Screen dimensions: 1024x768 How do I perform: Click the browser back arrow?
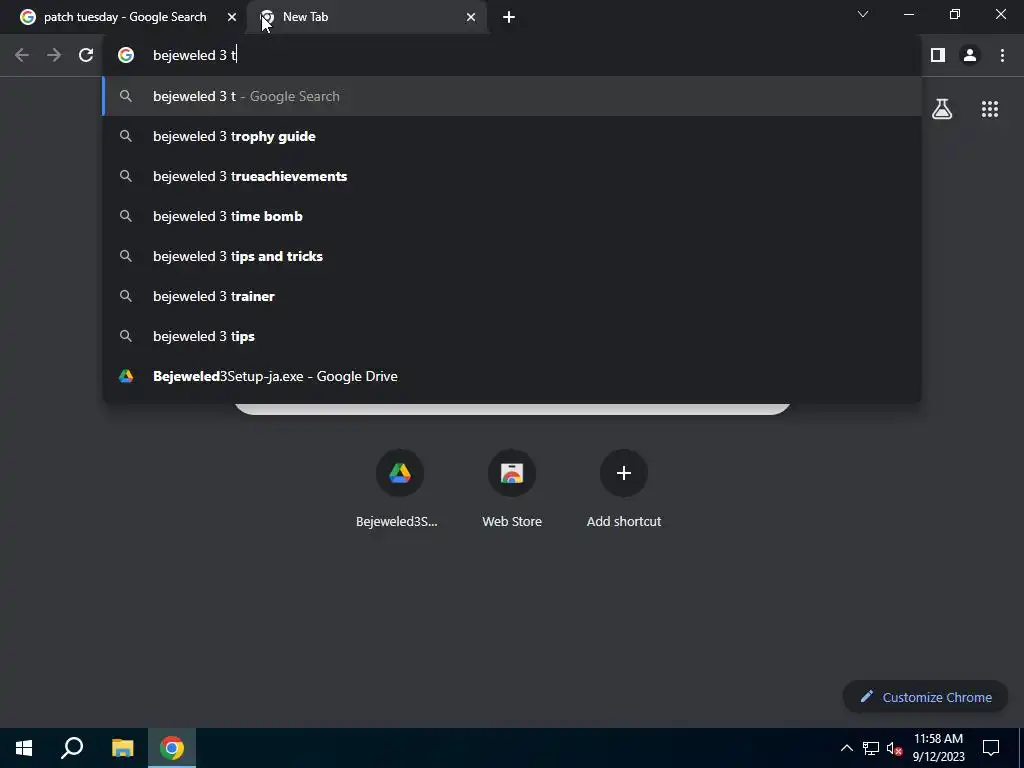tap(22, 56)
